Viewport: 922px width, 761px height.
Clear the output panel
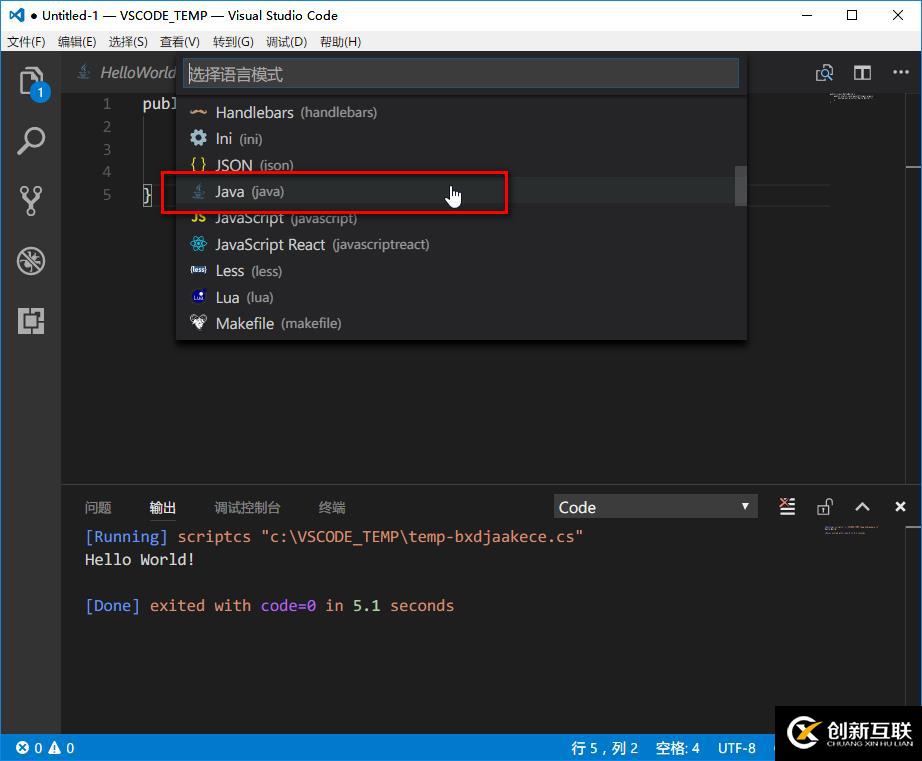787,506
